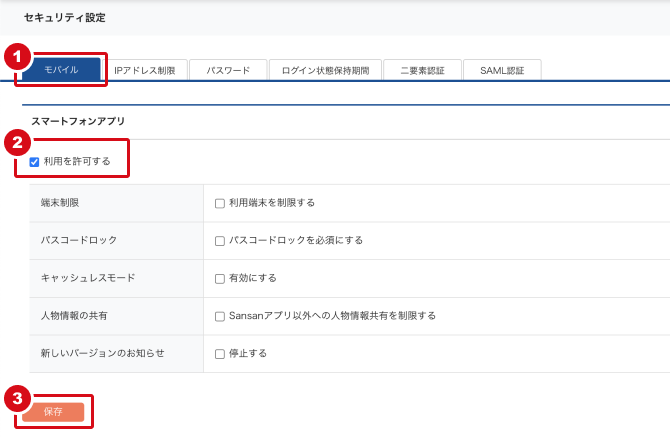Uncheck the 利用を許可する checkbox
Viewport: 670px width, 437px height.
[35, 161]
